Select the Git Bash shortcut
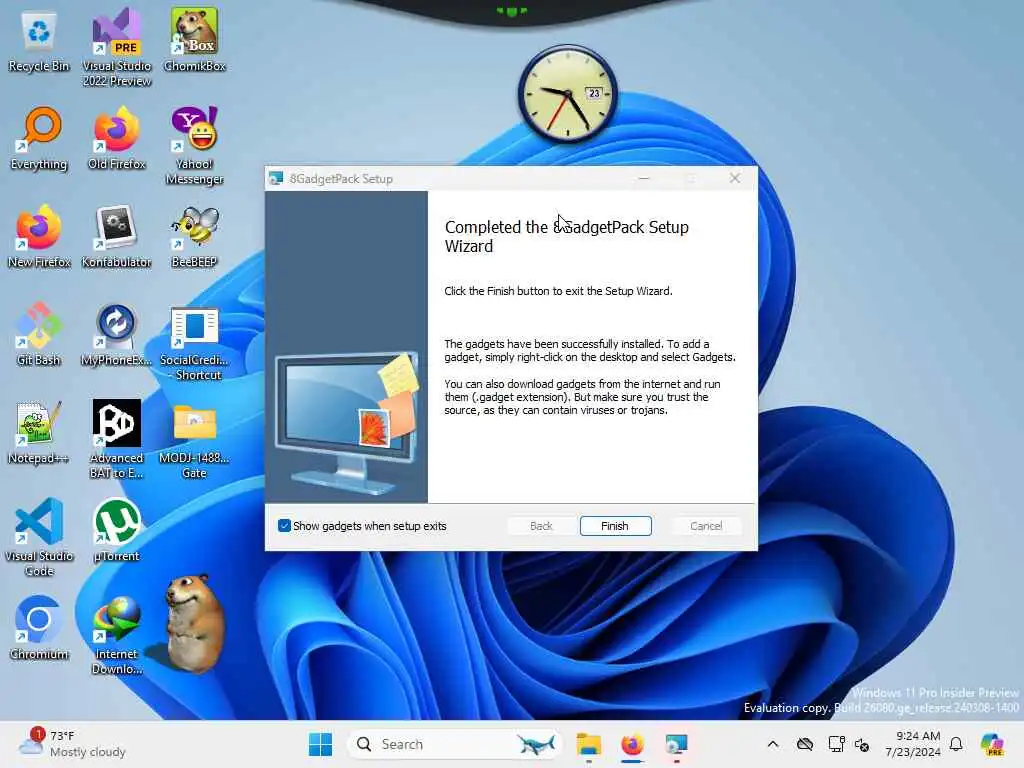 pos(39,334)
